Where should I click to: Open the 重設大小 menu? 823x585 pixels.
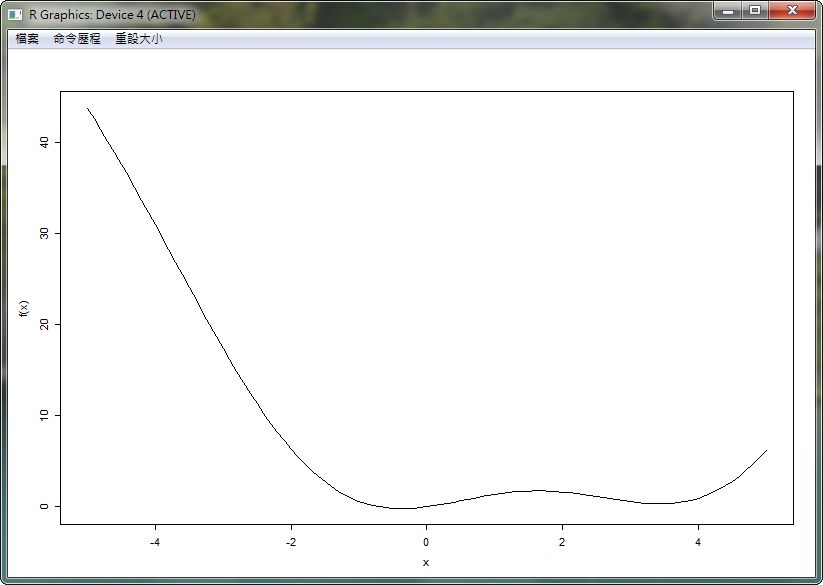coord(138,39)
